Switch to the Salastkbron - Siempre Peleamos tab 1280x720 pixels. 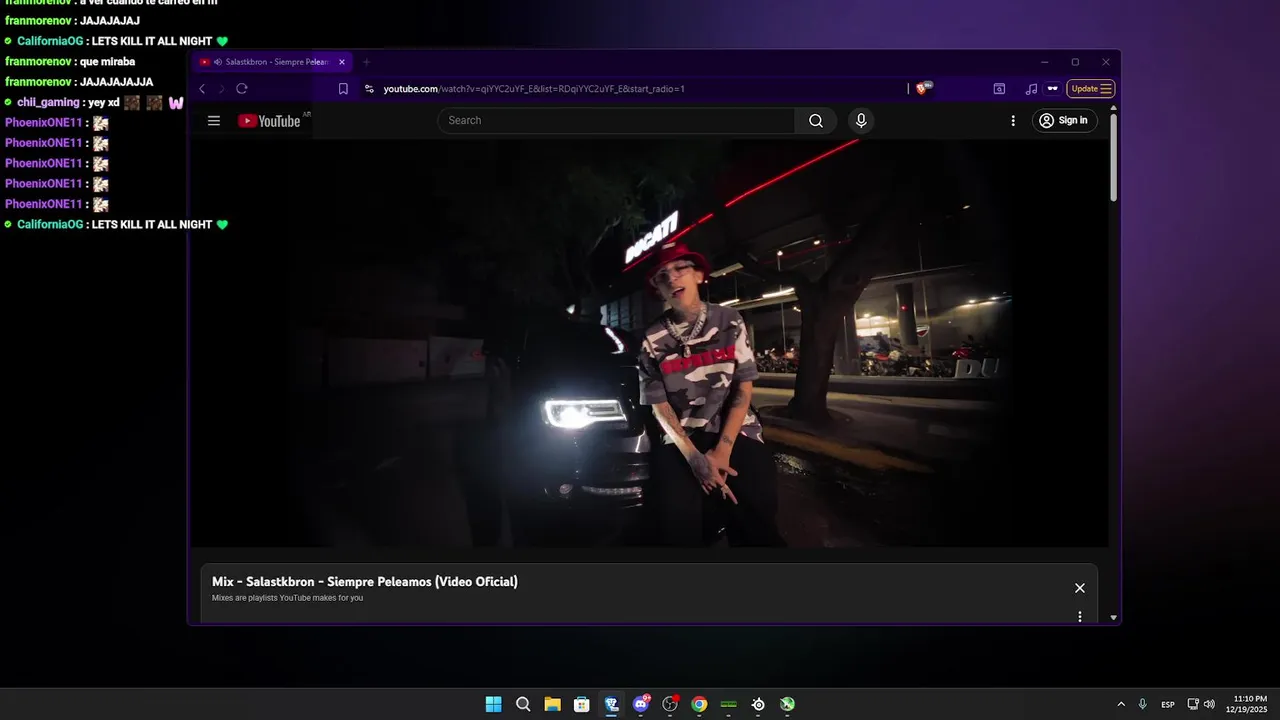pos(272,62)
